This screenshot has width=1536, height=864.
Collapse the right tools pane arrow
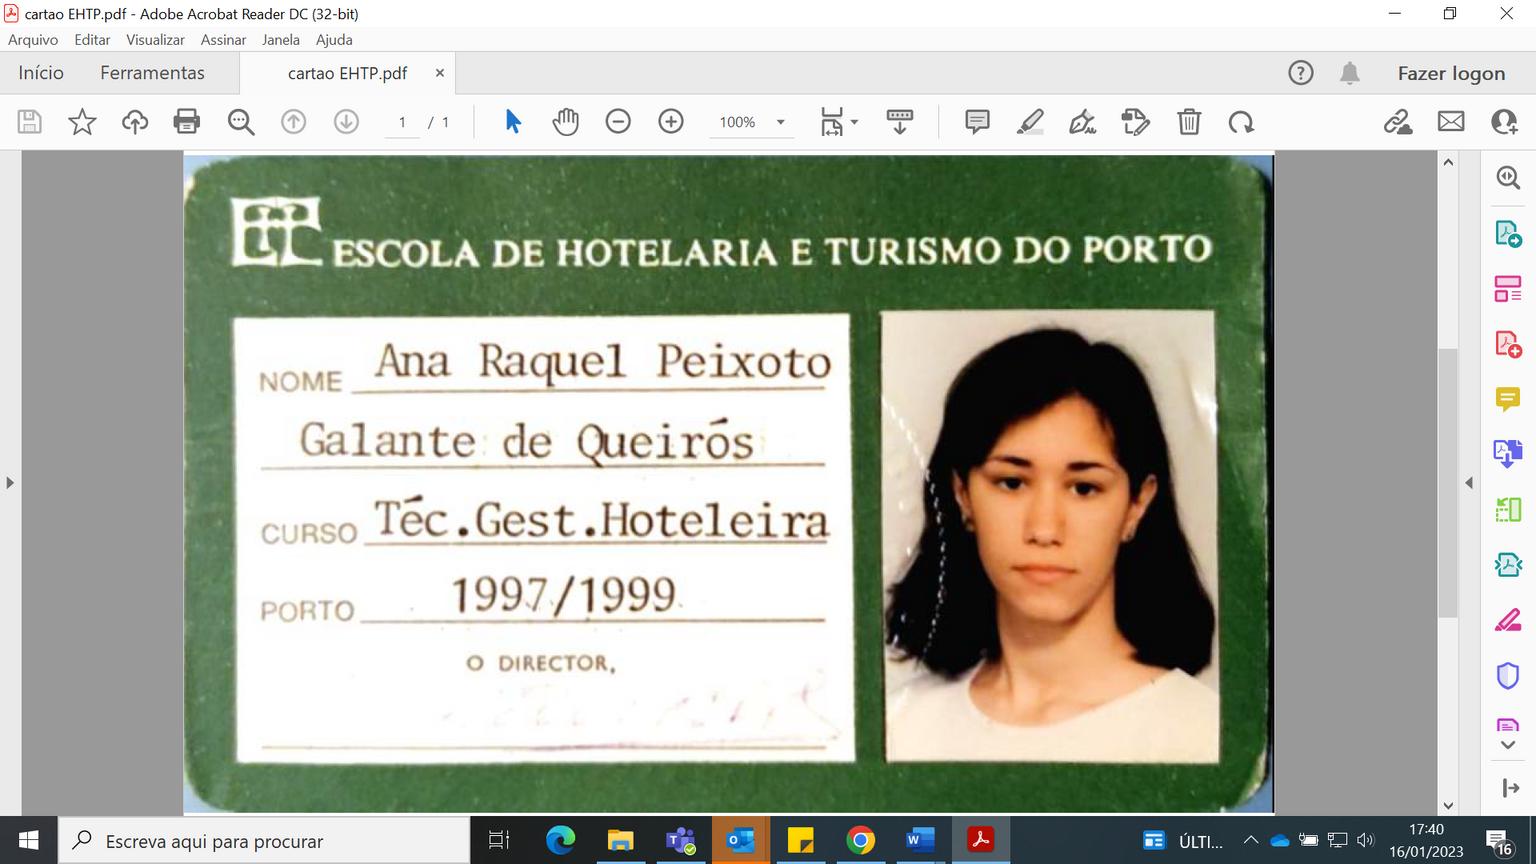click(1469, 483)
